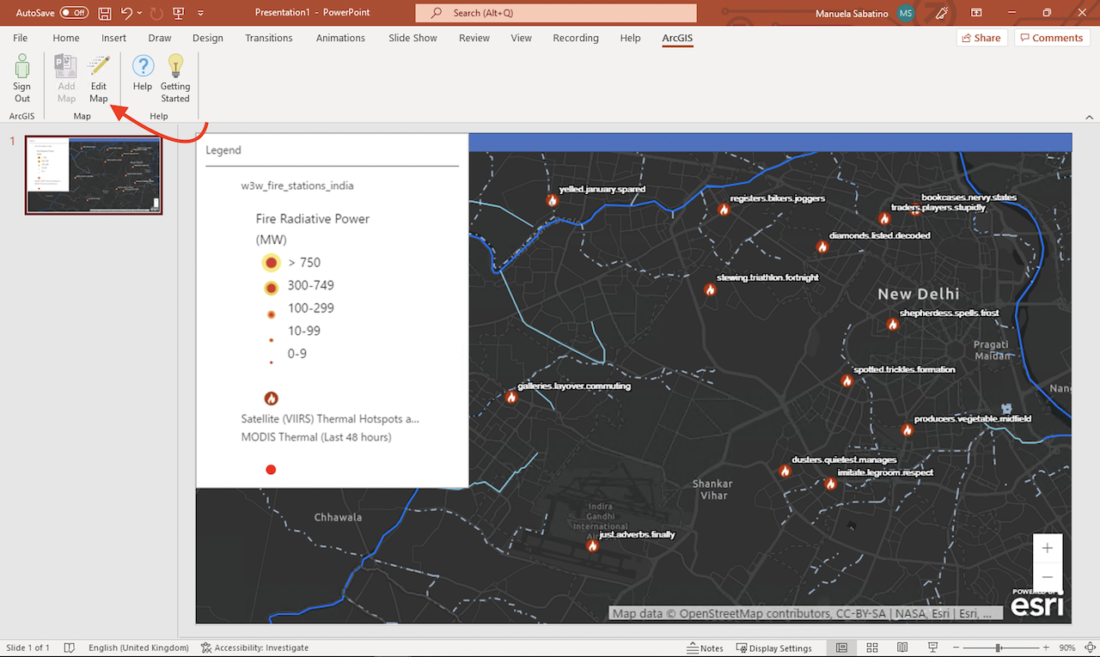The height and width of the screenshot is (657, 1100).
Task: Click fire marker at stewing.triathlon.fortnight
Action: [x=710, y=290]
